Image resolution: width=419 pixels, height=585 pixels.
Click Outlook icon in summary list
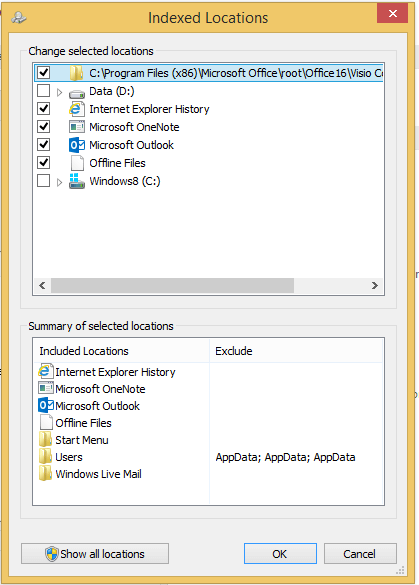(46, 405)
